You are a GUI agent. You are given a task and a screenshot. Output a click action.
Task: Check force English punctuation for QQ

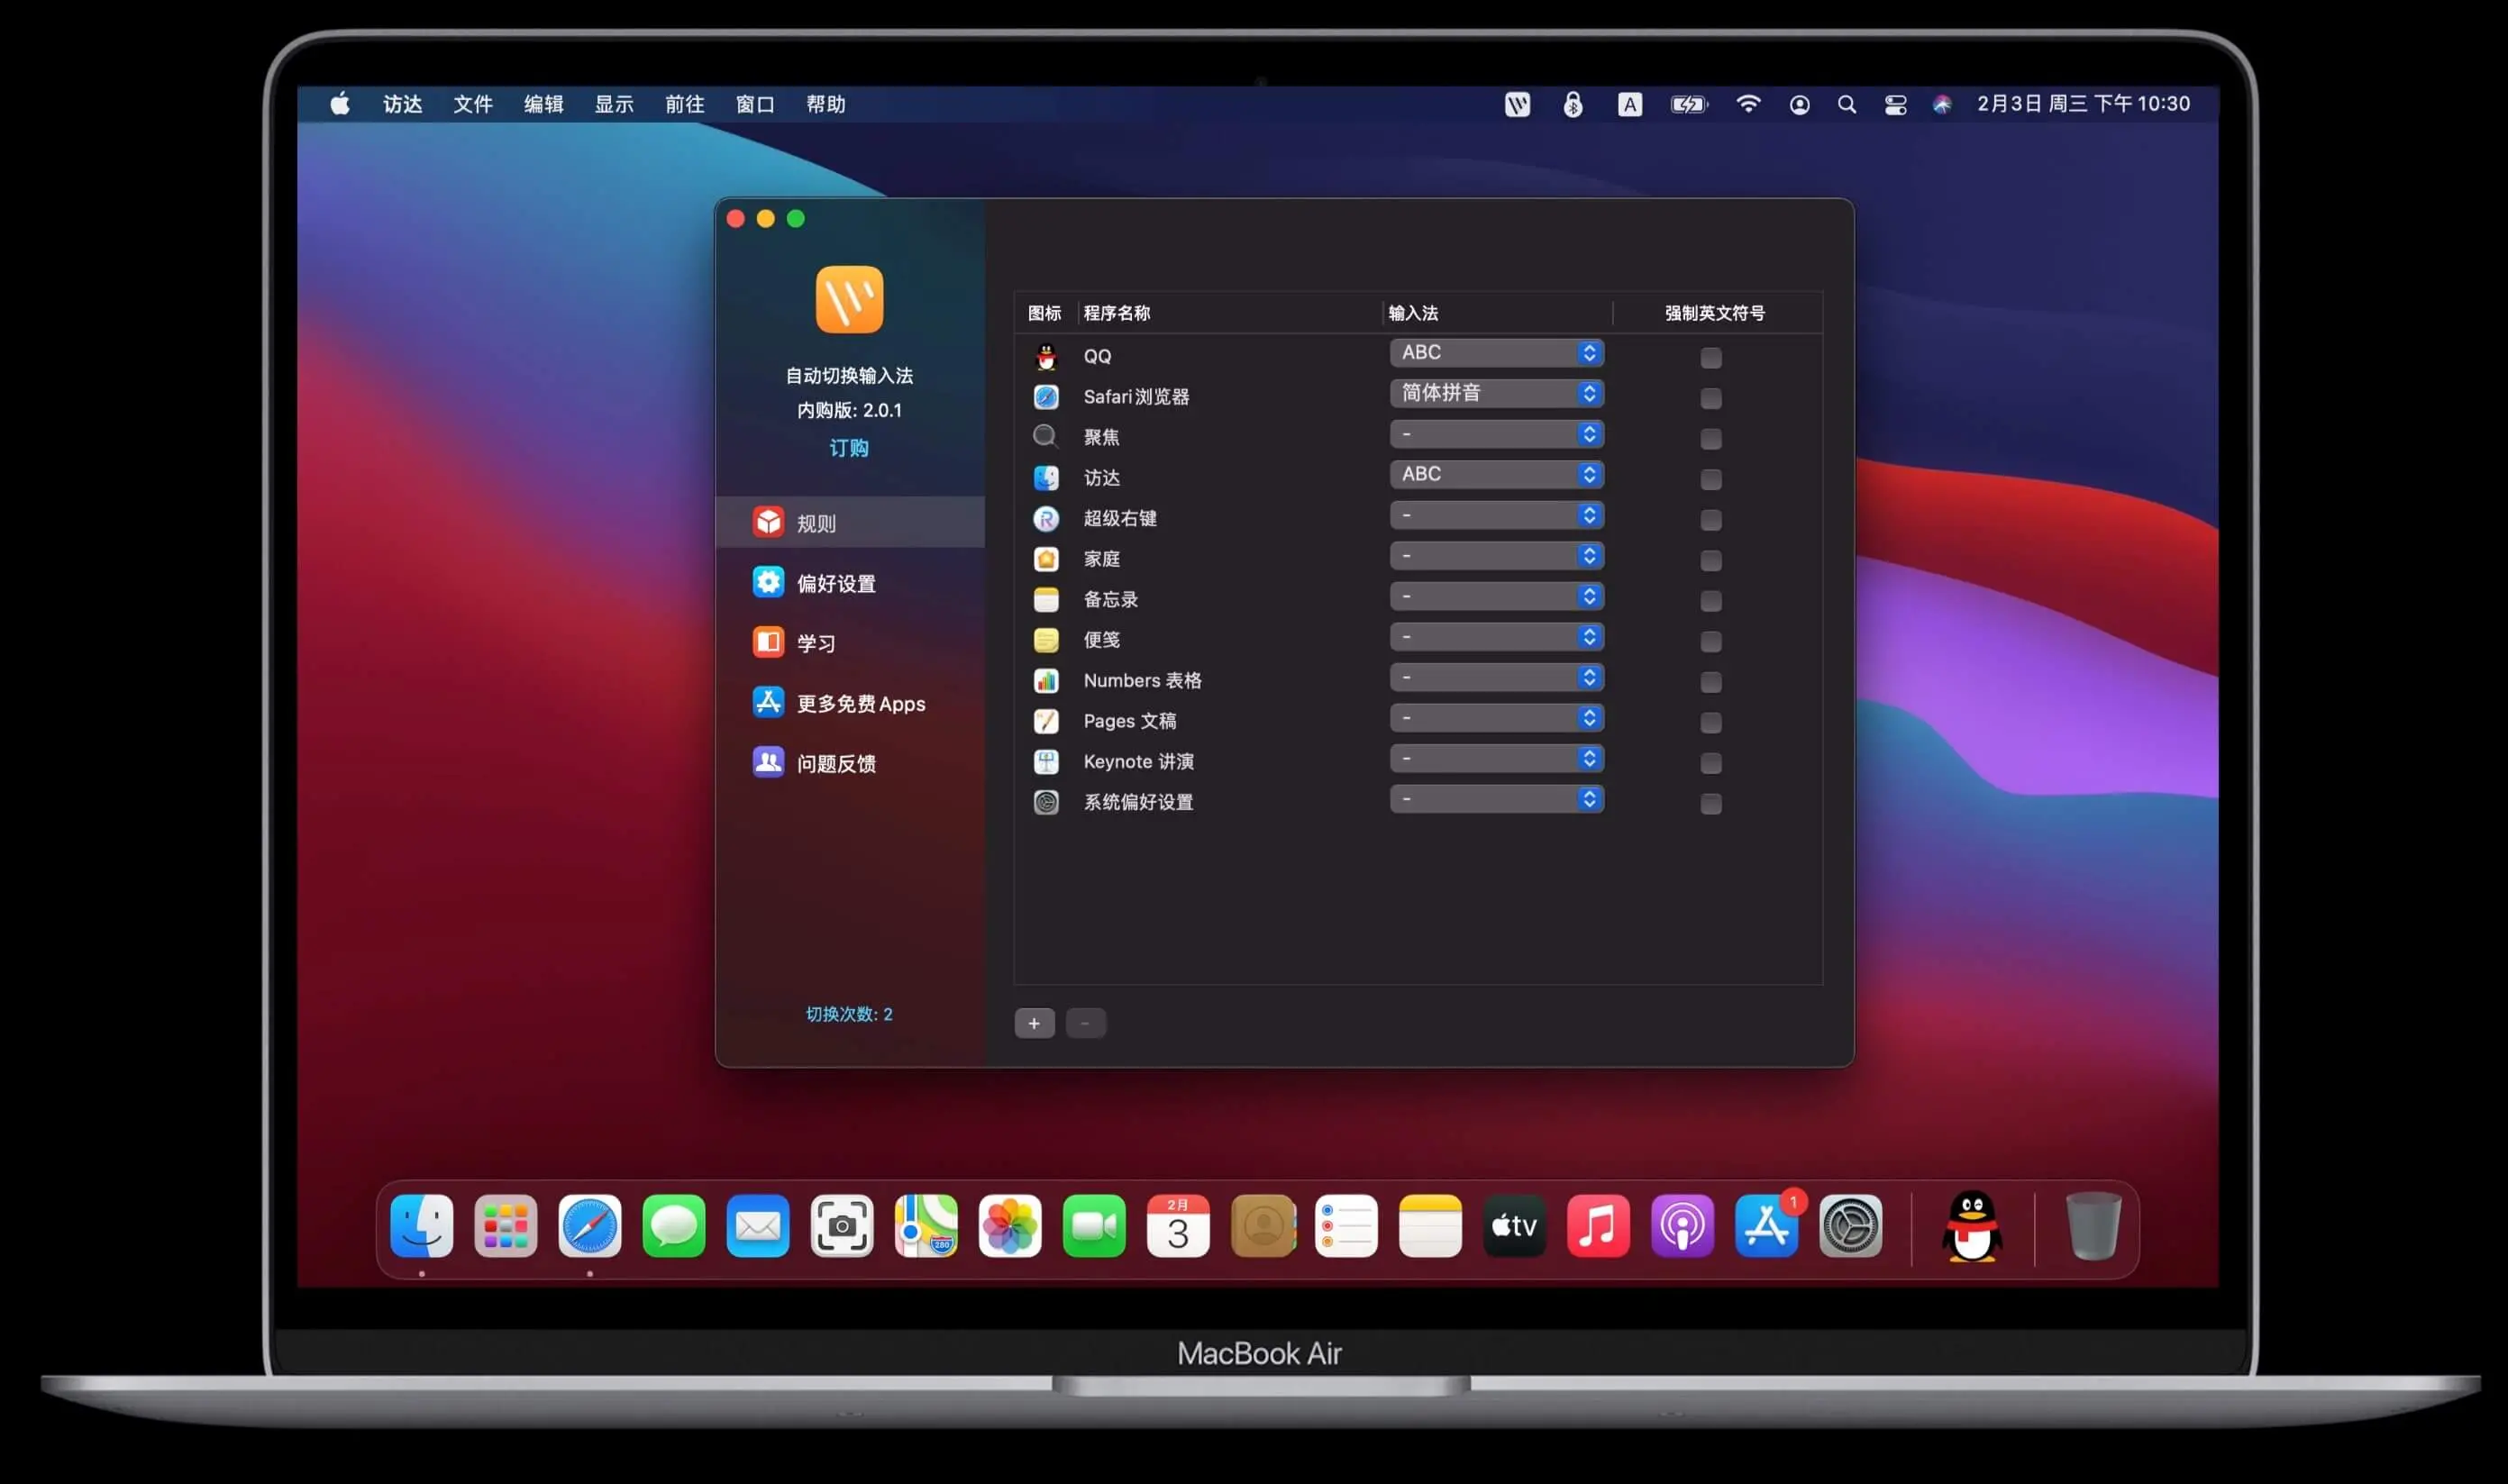[1710, 357]
